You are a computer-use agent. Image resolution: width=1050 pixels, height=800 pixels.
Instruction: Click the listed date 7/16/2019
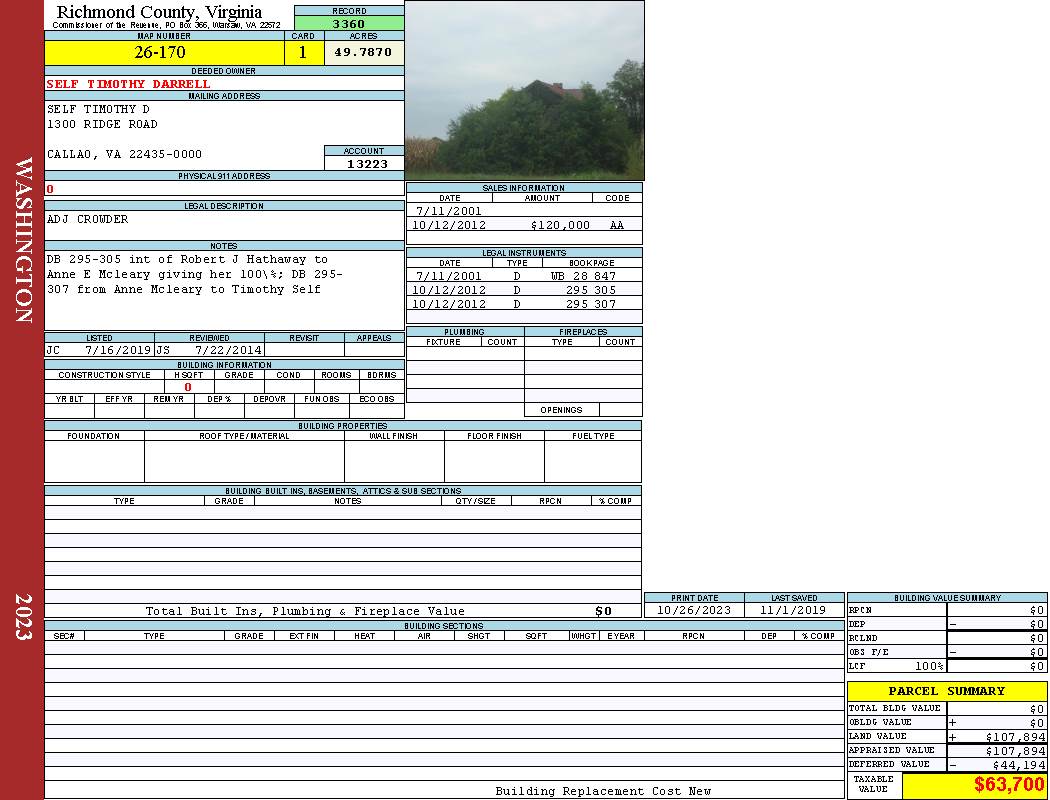point(117,351)
